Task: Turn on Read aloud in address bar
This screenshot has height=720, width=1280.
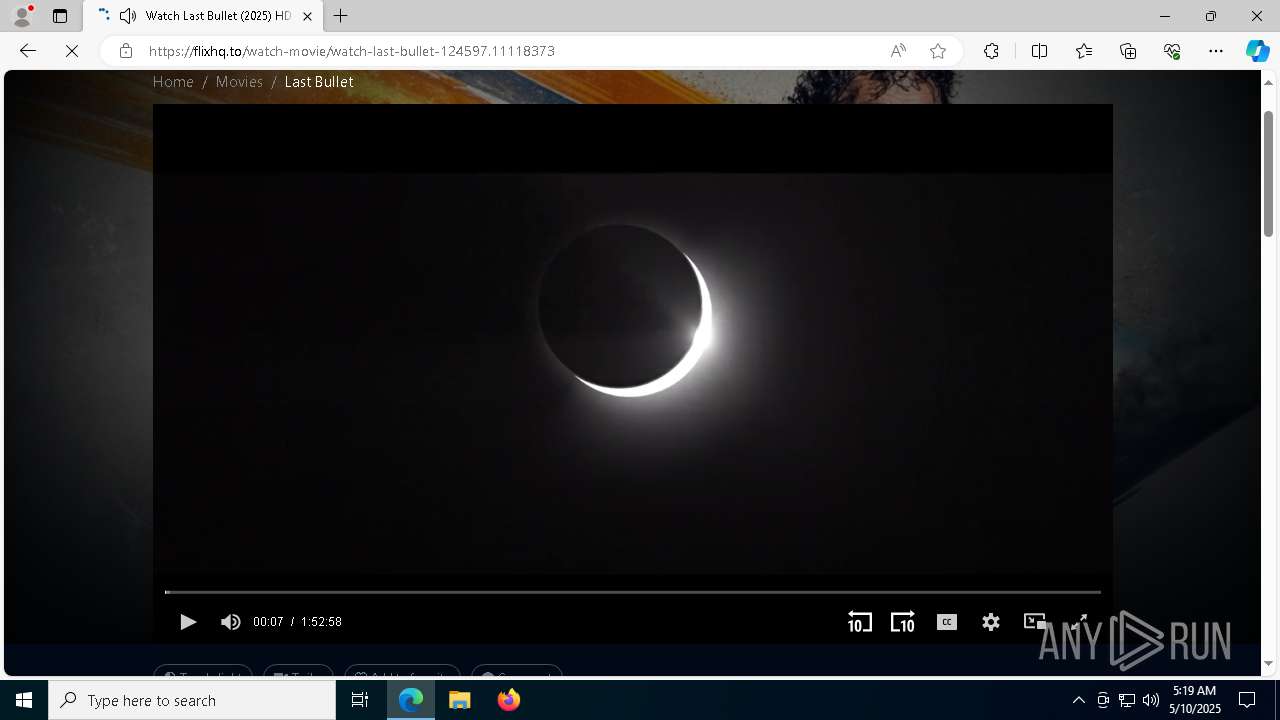Action: pyautogui.click(x=898, y=51)
